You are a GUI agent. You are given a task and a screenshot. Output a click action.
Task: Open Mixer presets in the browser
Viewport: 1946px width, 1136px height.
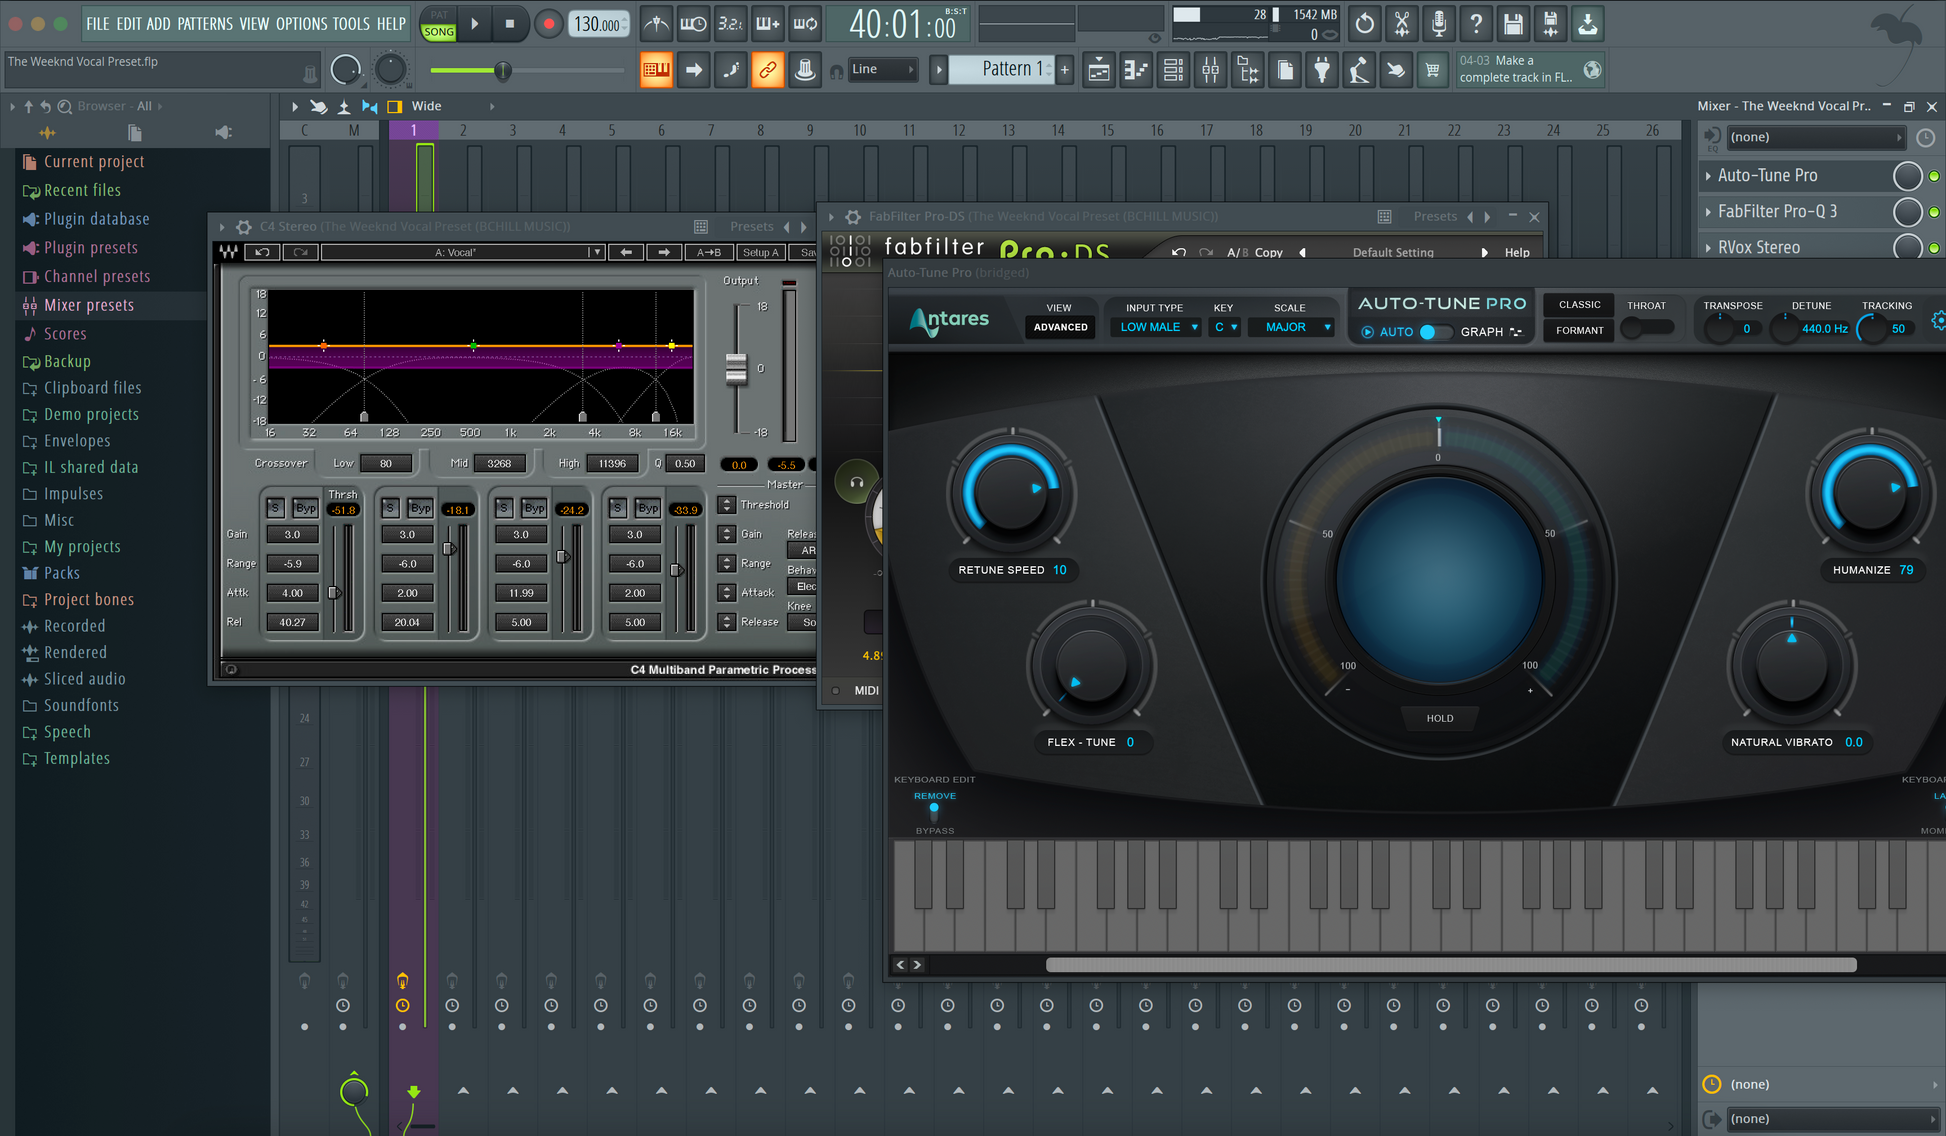89,305
